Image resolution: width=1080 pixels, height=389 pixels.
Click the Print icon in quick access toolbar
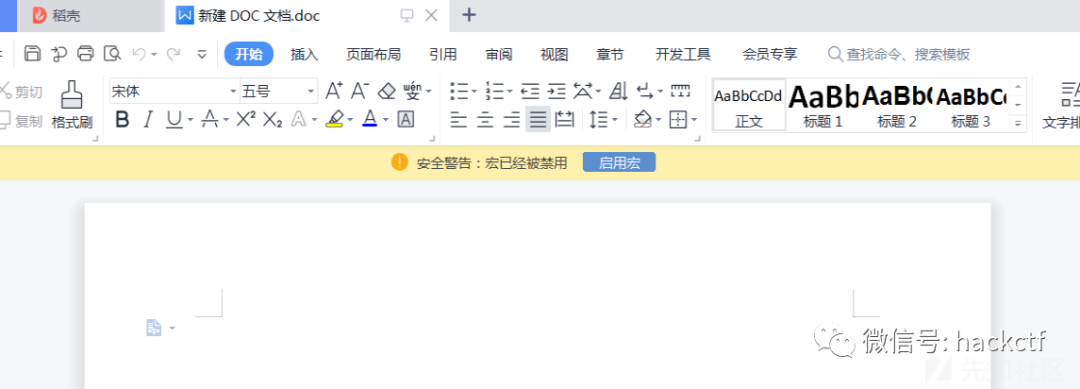tap(85, 53)
